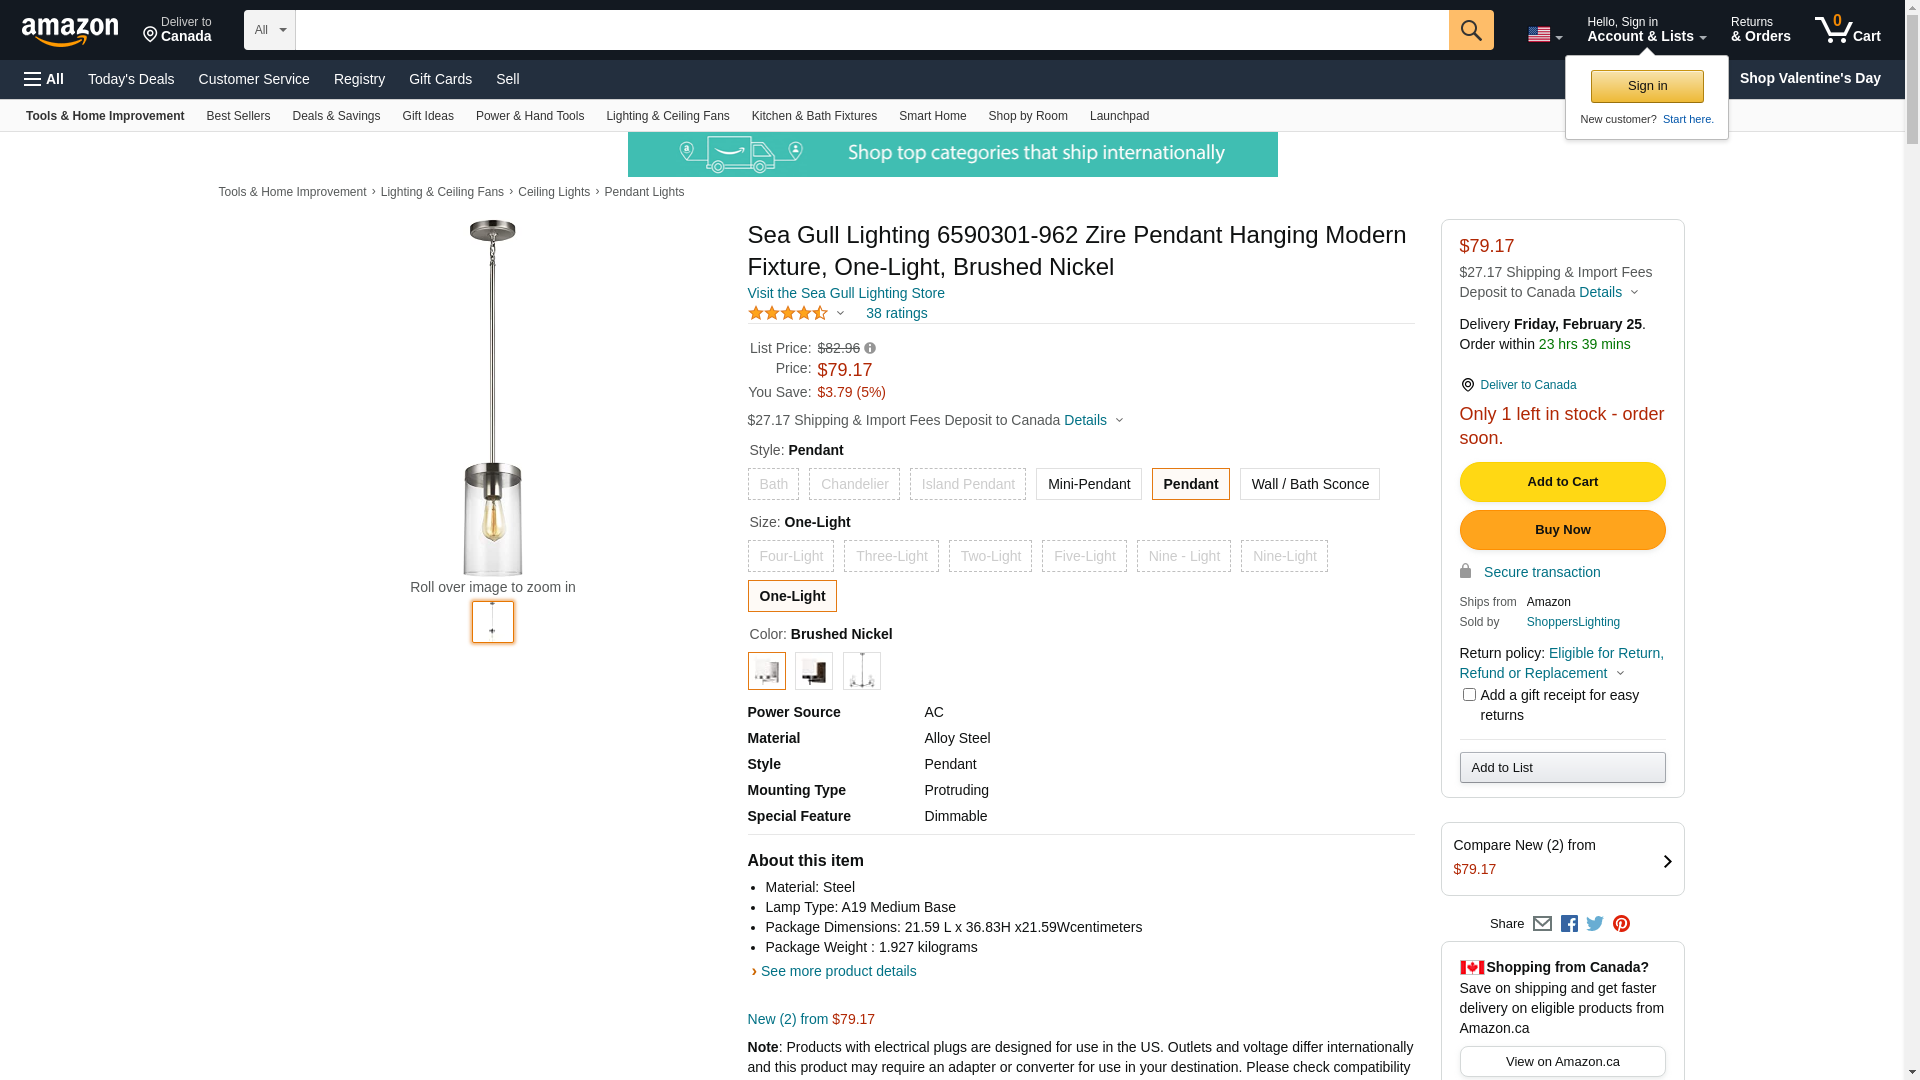This screenshot has width=1920, height=1080.
Task: Click the list price info icon
Action: tap(870, 349)
